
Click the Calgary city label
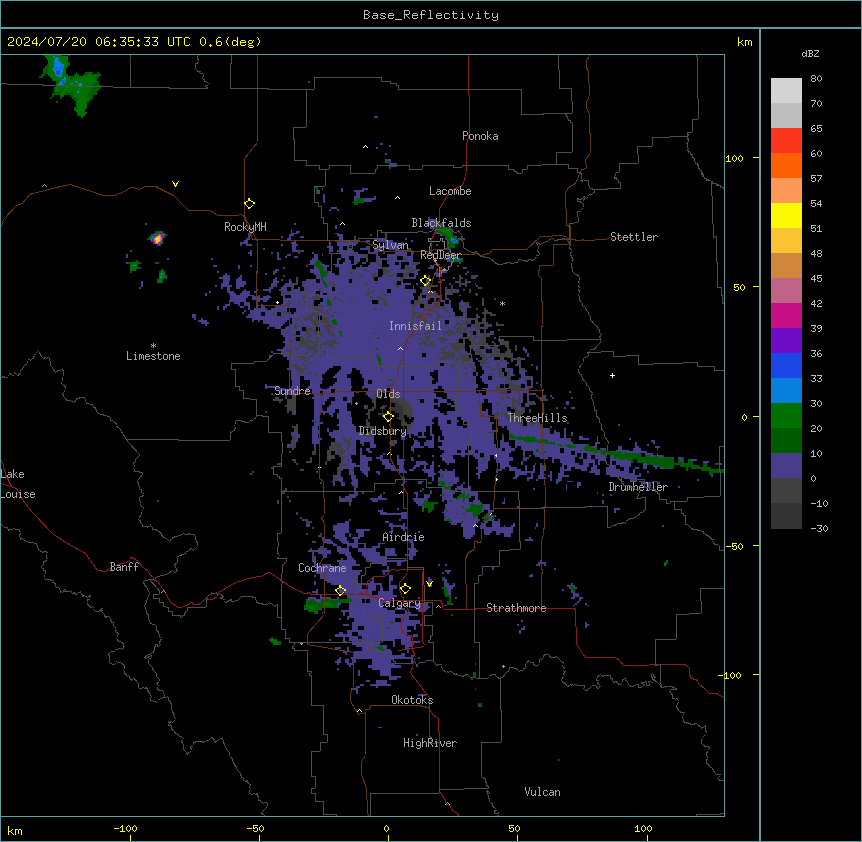coord(399,603)
